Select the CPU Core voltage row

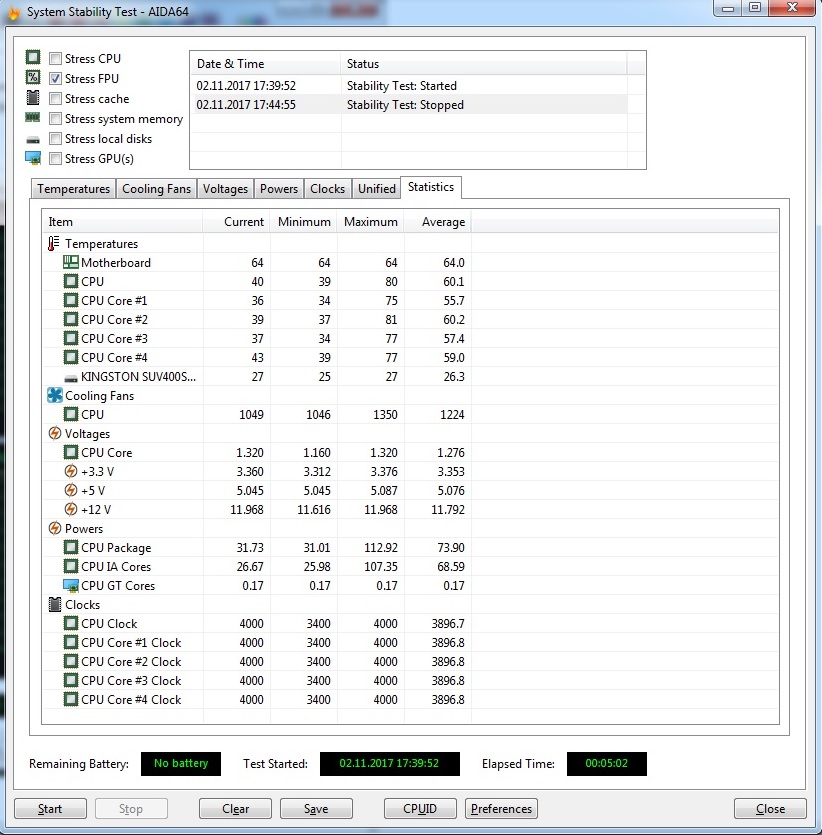point(257,452)
